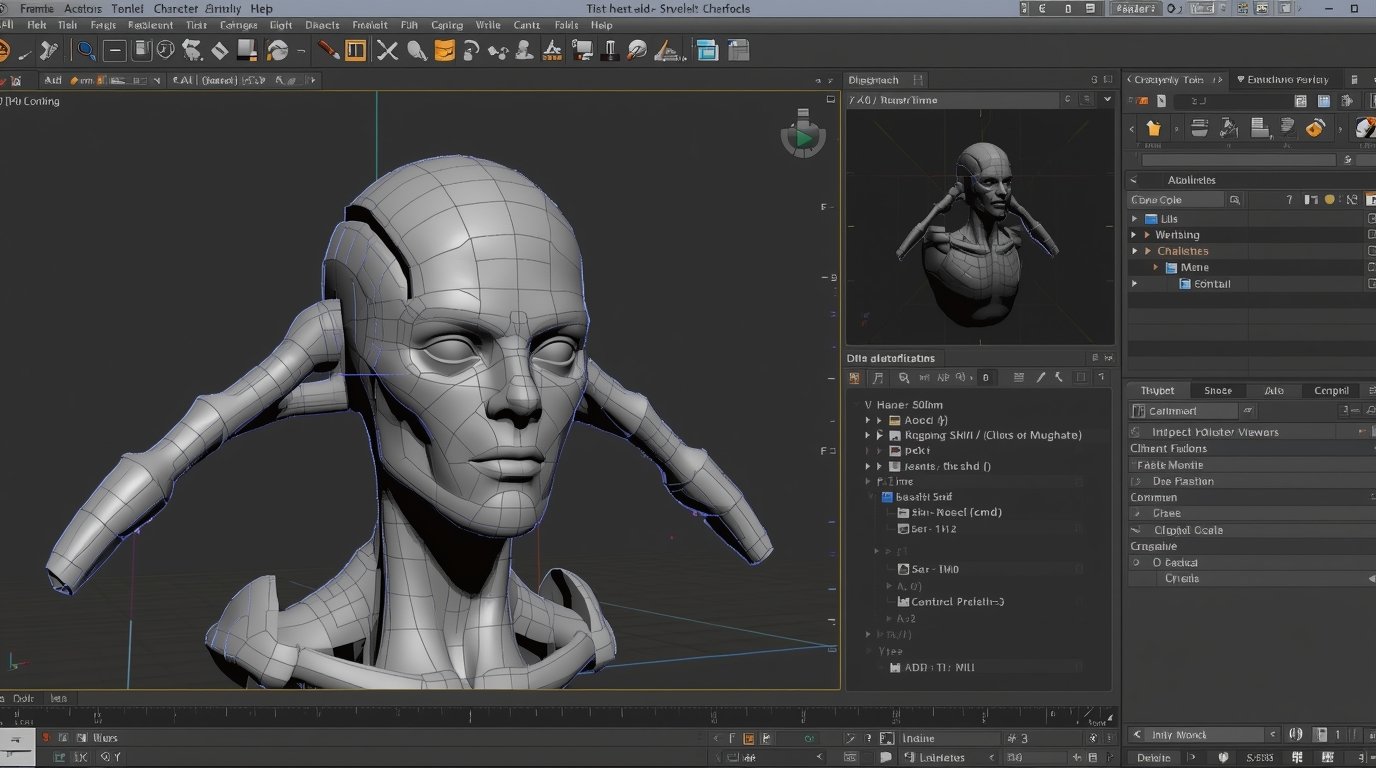Click the crossed-lines cut tool icon

click(387, 50)
